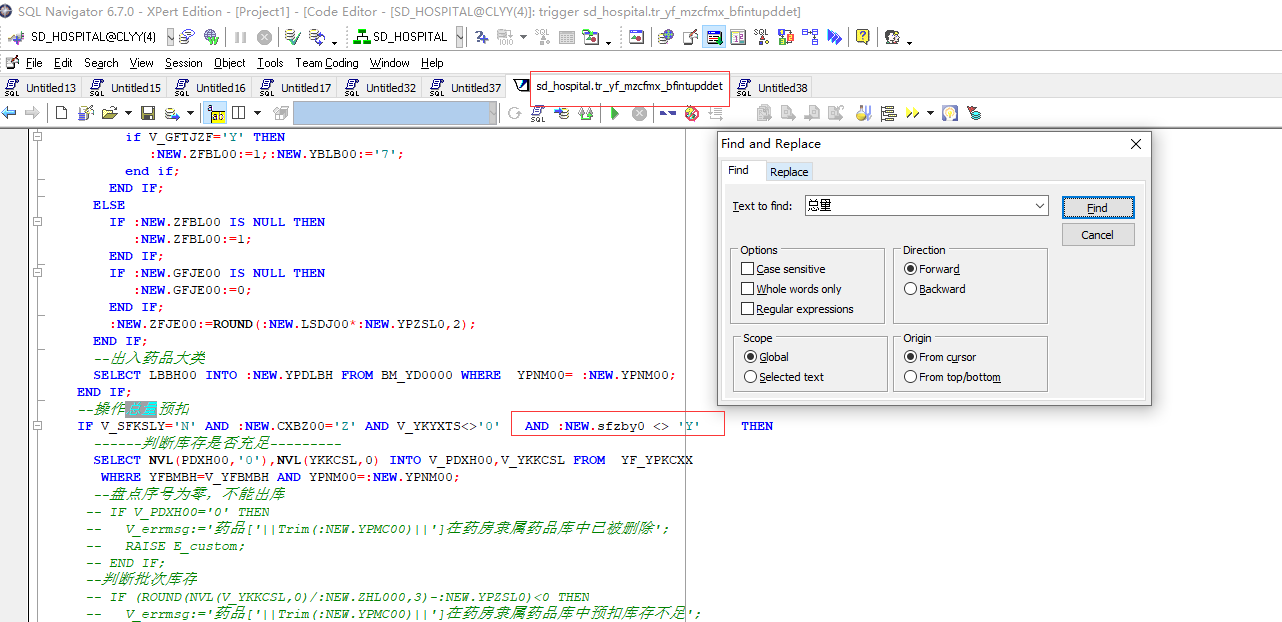Click the blue Back arrow icon
Screen dimensions: 1282x622
coord(10,113)
